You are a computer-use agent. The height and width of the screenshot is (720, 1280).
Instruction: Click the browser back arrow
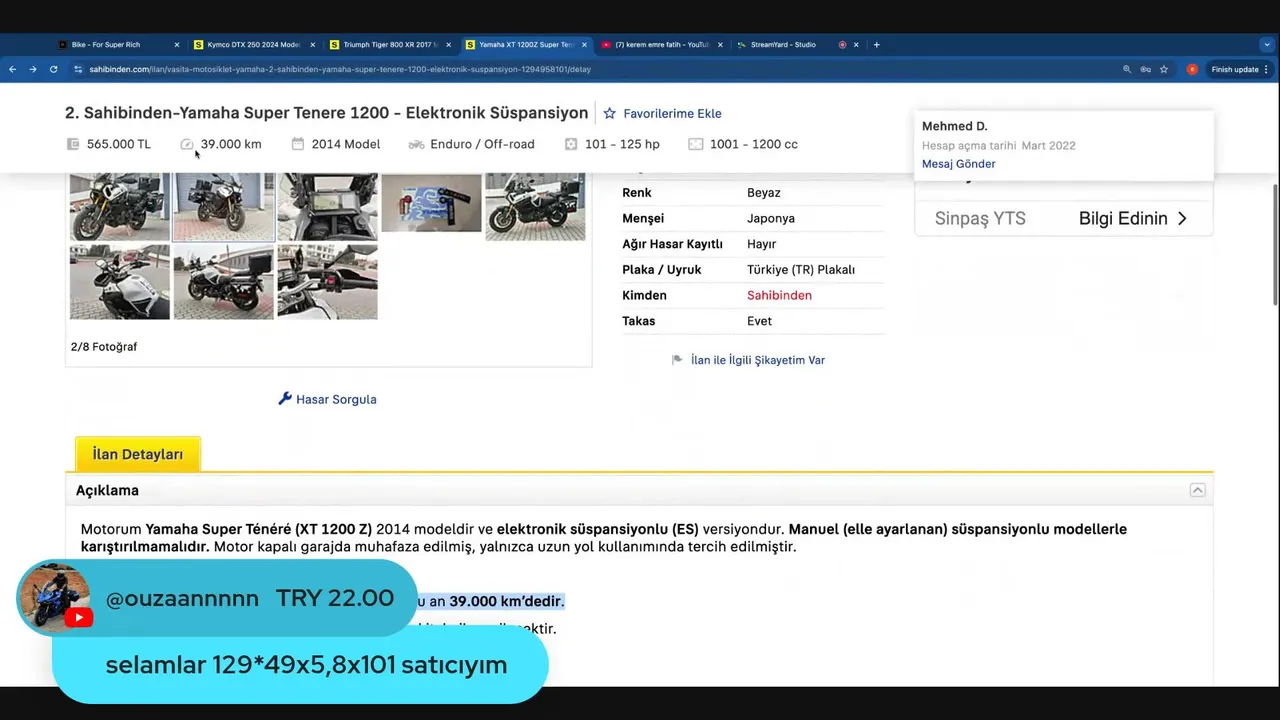pos(12,69)
